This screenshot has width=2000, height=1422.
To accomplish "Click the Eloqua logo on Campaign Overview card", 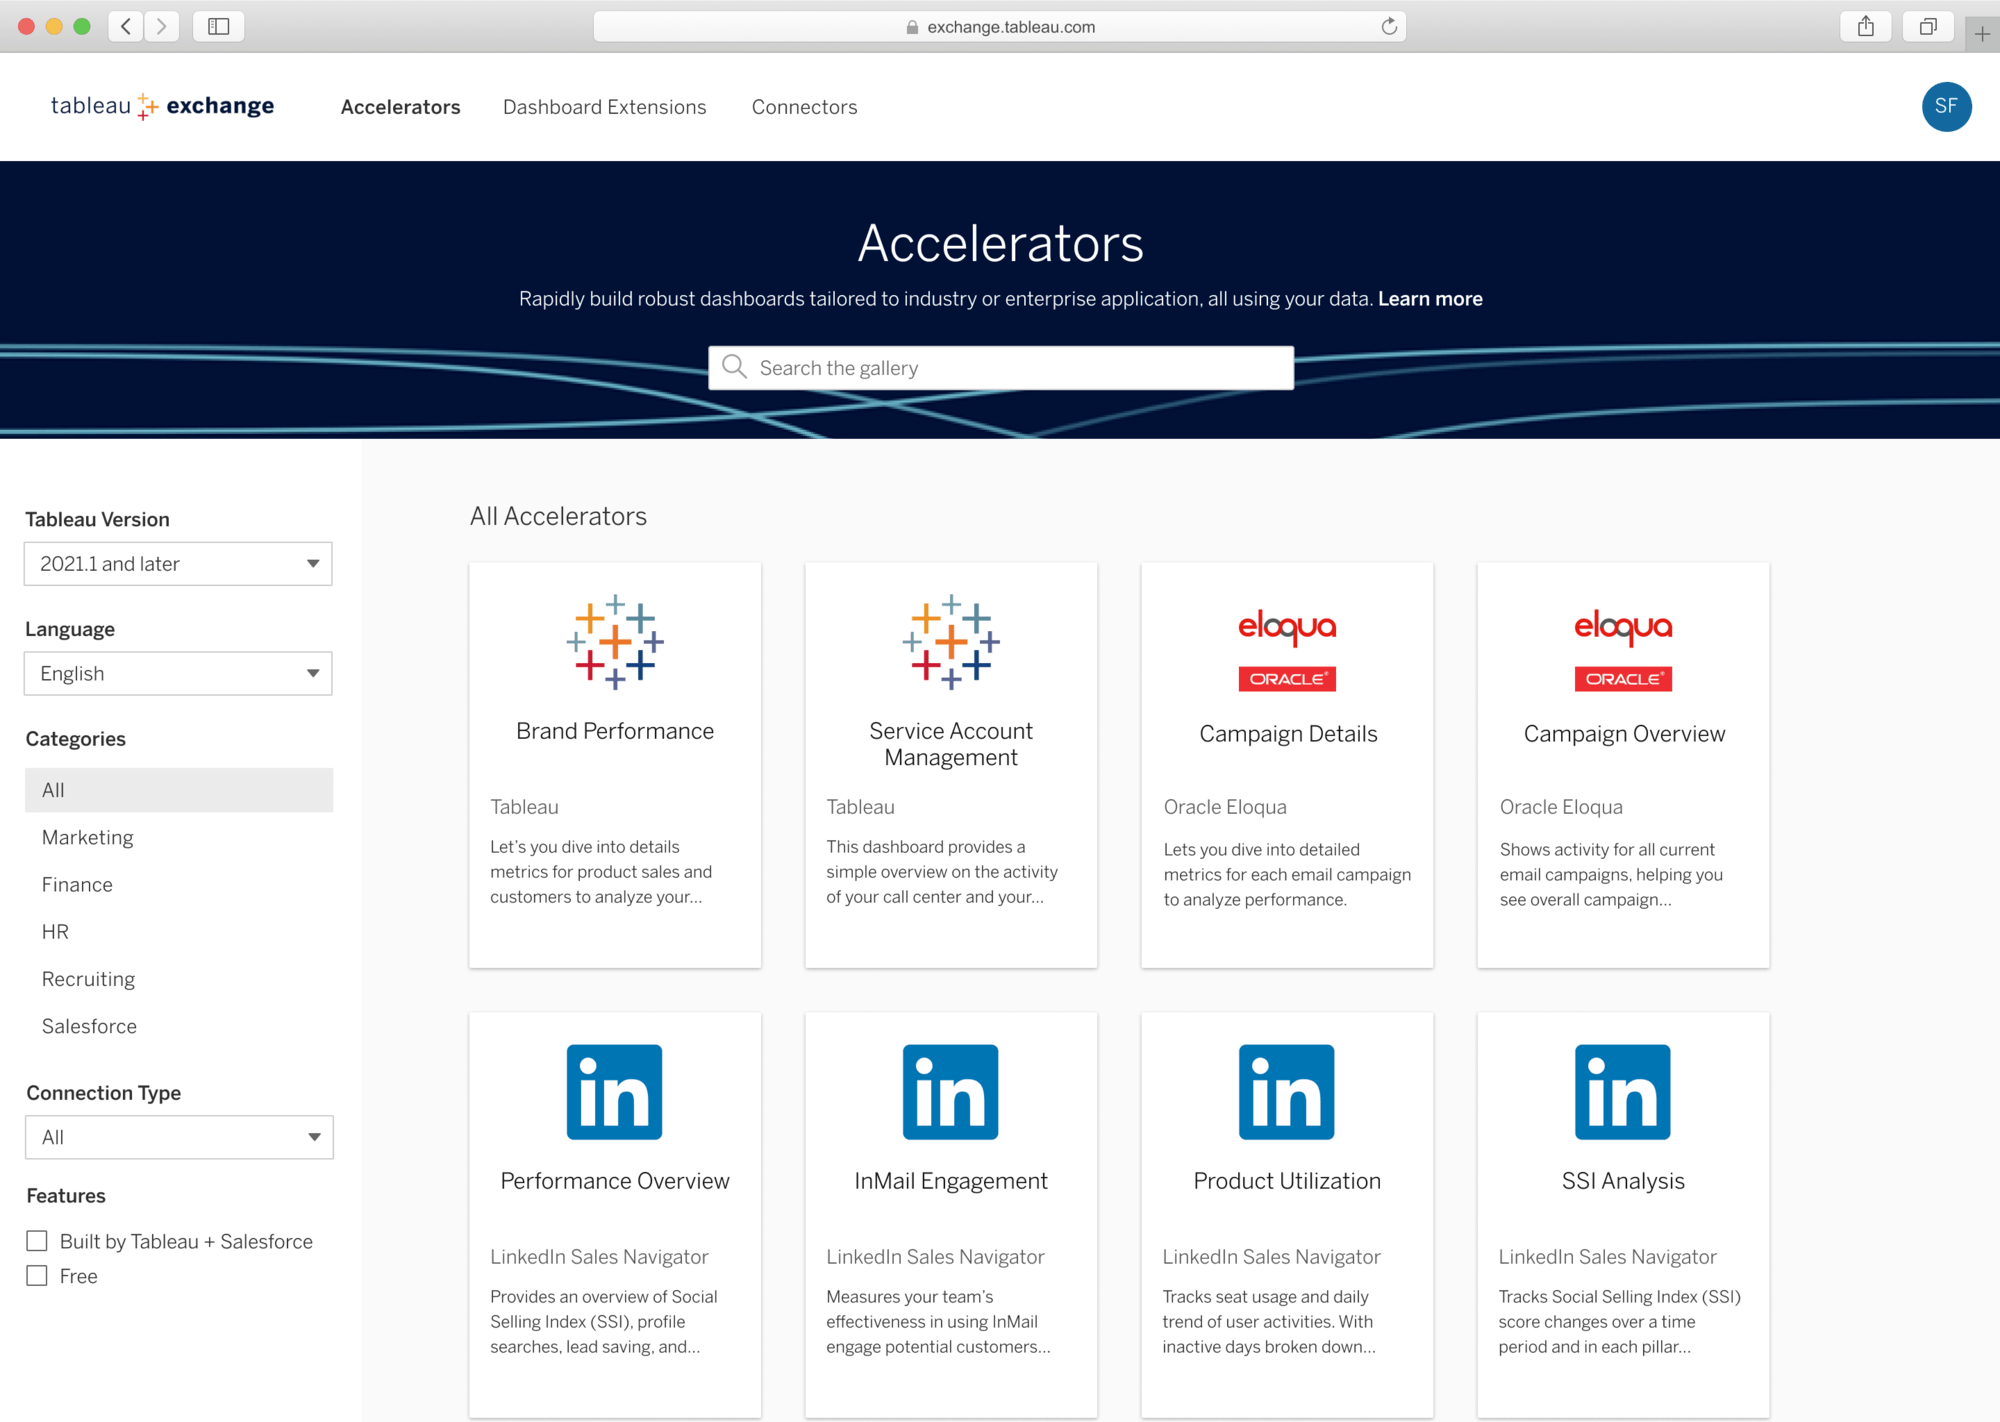I will pyautogui.click(x=1622, y=648).
